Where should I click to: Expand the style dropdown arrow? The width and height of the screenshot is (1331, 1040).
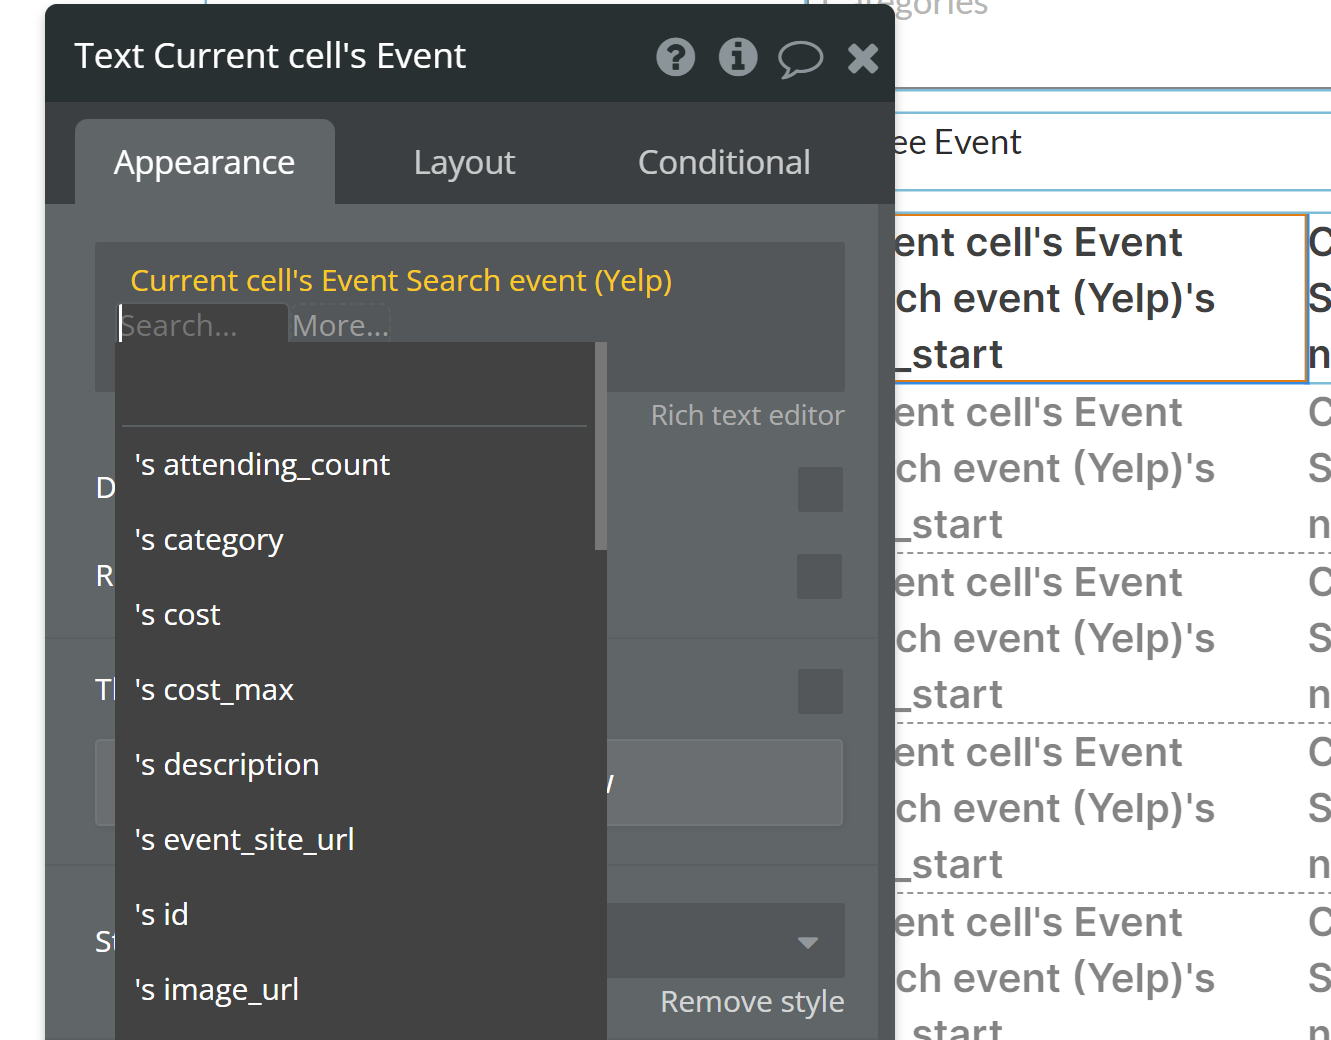[x=808, y=942]
